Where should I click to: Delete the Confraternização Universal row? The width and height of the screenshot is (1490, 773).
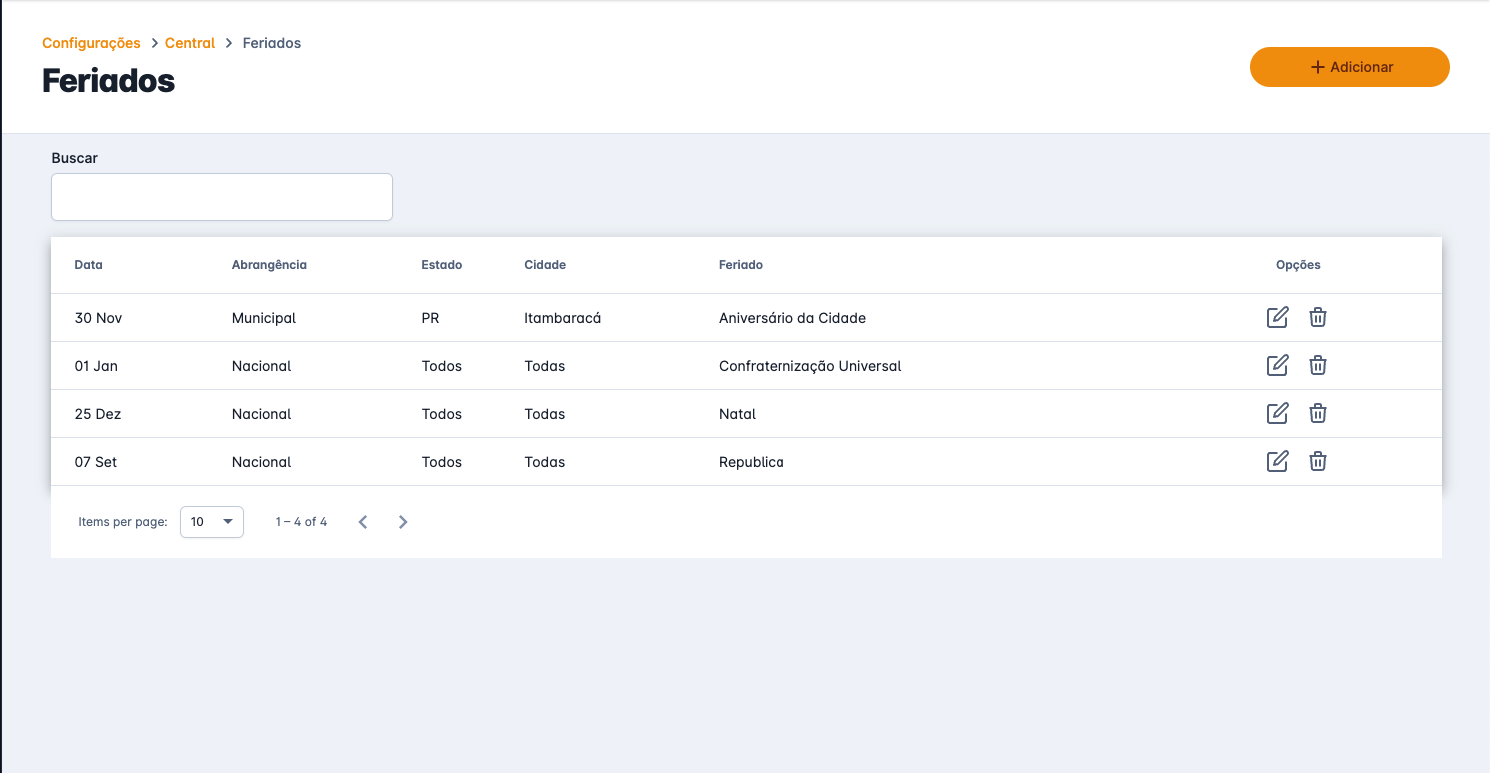point(1318,366)
